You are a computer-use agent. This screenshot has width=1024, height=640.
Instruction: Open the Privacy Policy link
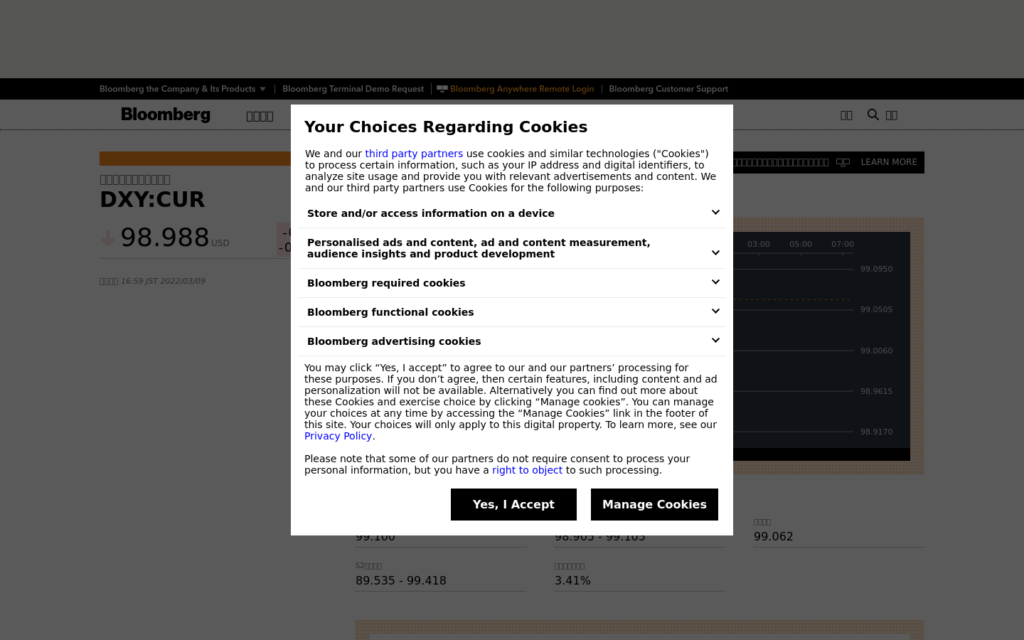point(338,436)
